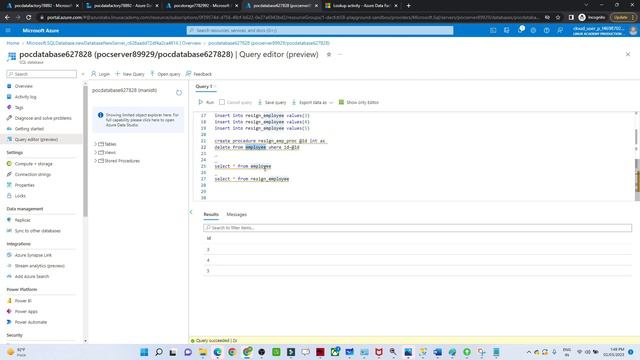The width and height of the screenshot is (640, 360).
Task: Open the Azure notifications bell
Action: pos(520,31)
